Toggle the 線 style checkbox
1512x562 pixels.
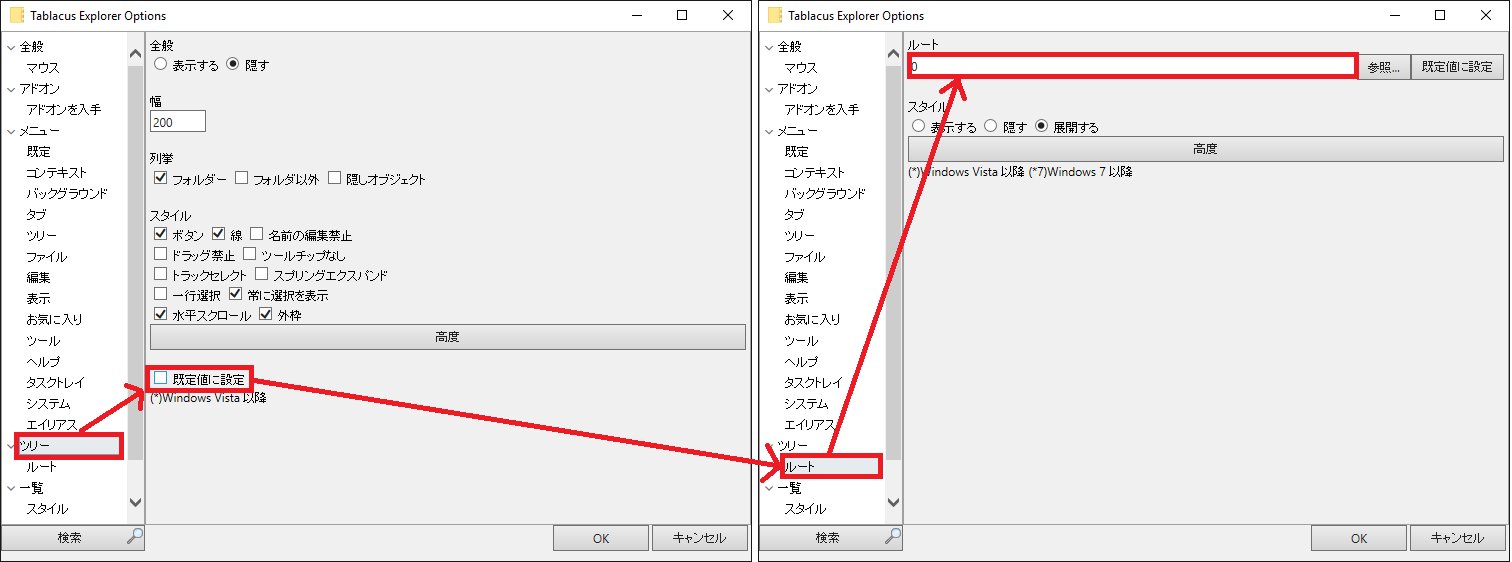pyautogui.click(x=218, y=235)
